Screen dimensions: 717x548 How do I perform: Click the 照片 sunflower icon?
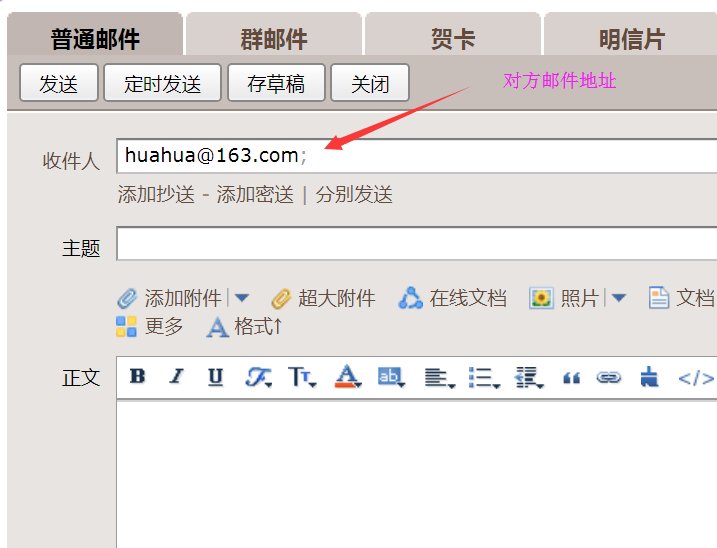tap(541, 298)
